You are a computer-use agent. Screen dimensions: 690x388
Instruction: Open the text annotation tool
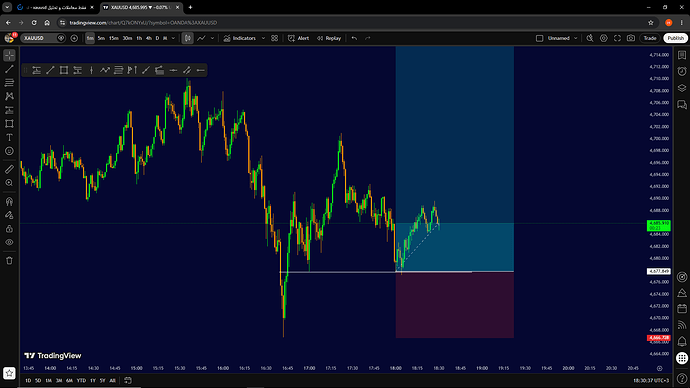[x=9, y=137]
